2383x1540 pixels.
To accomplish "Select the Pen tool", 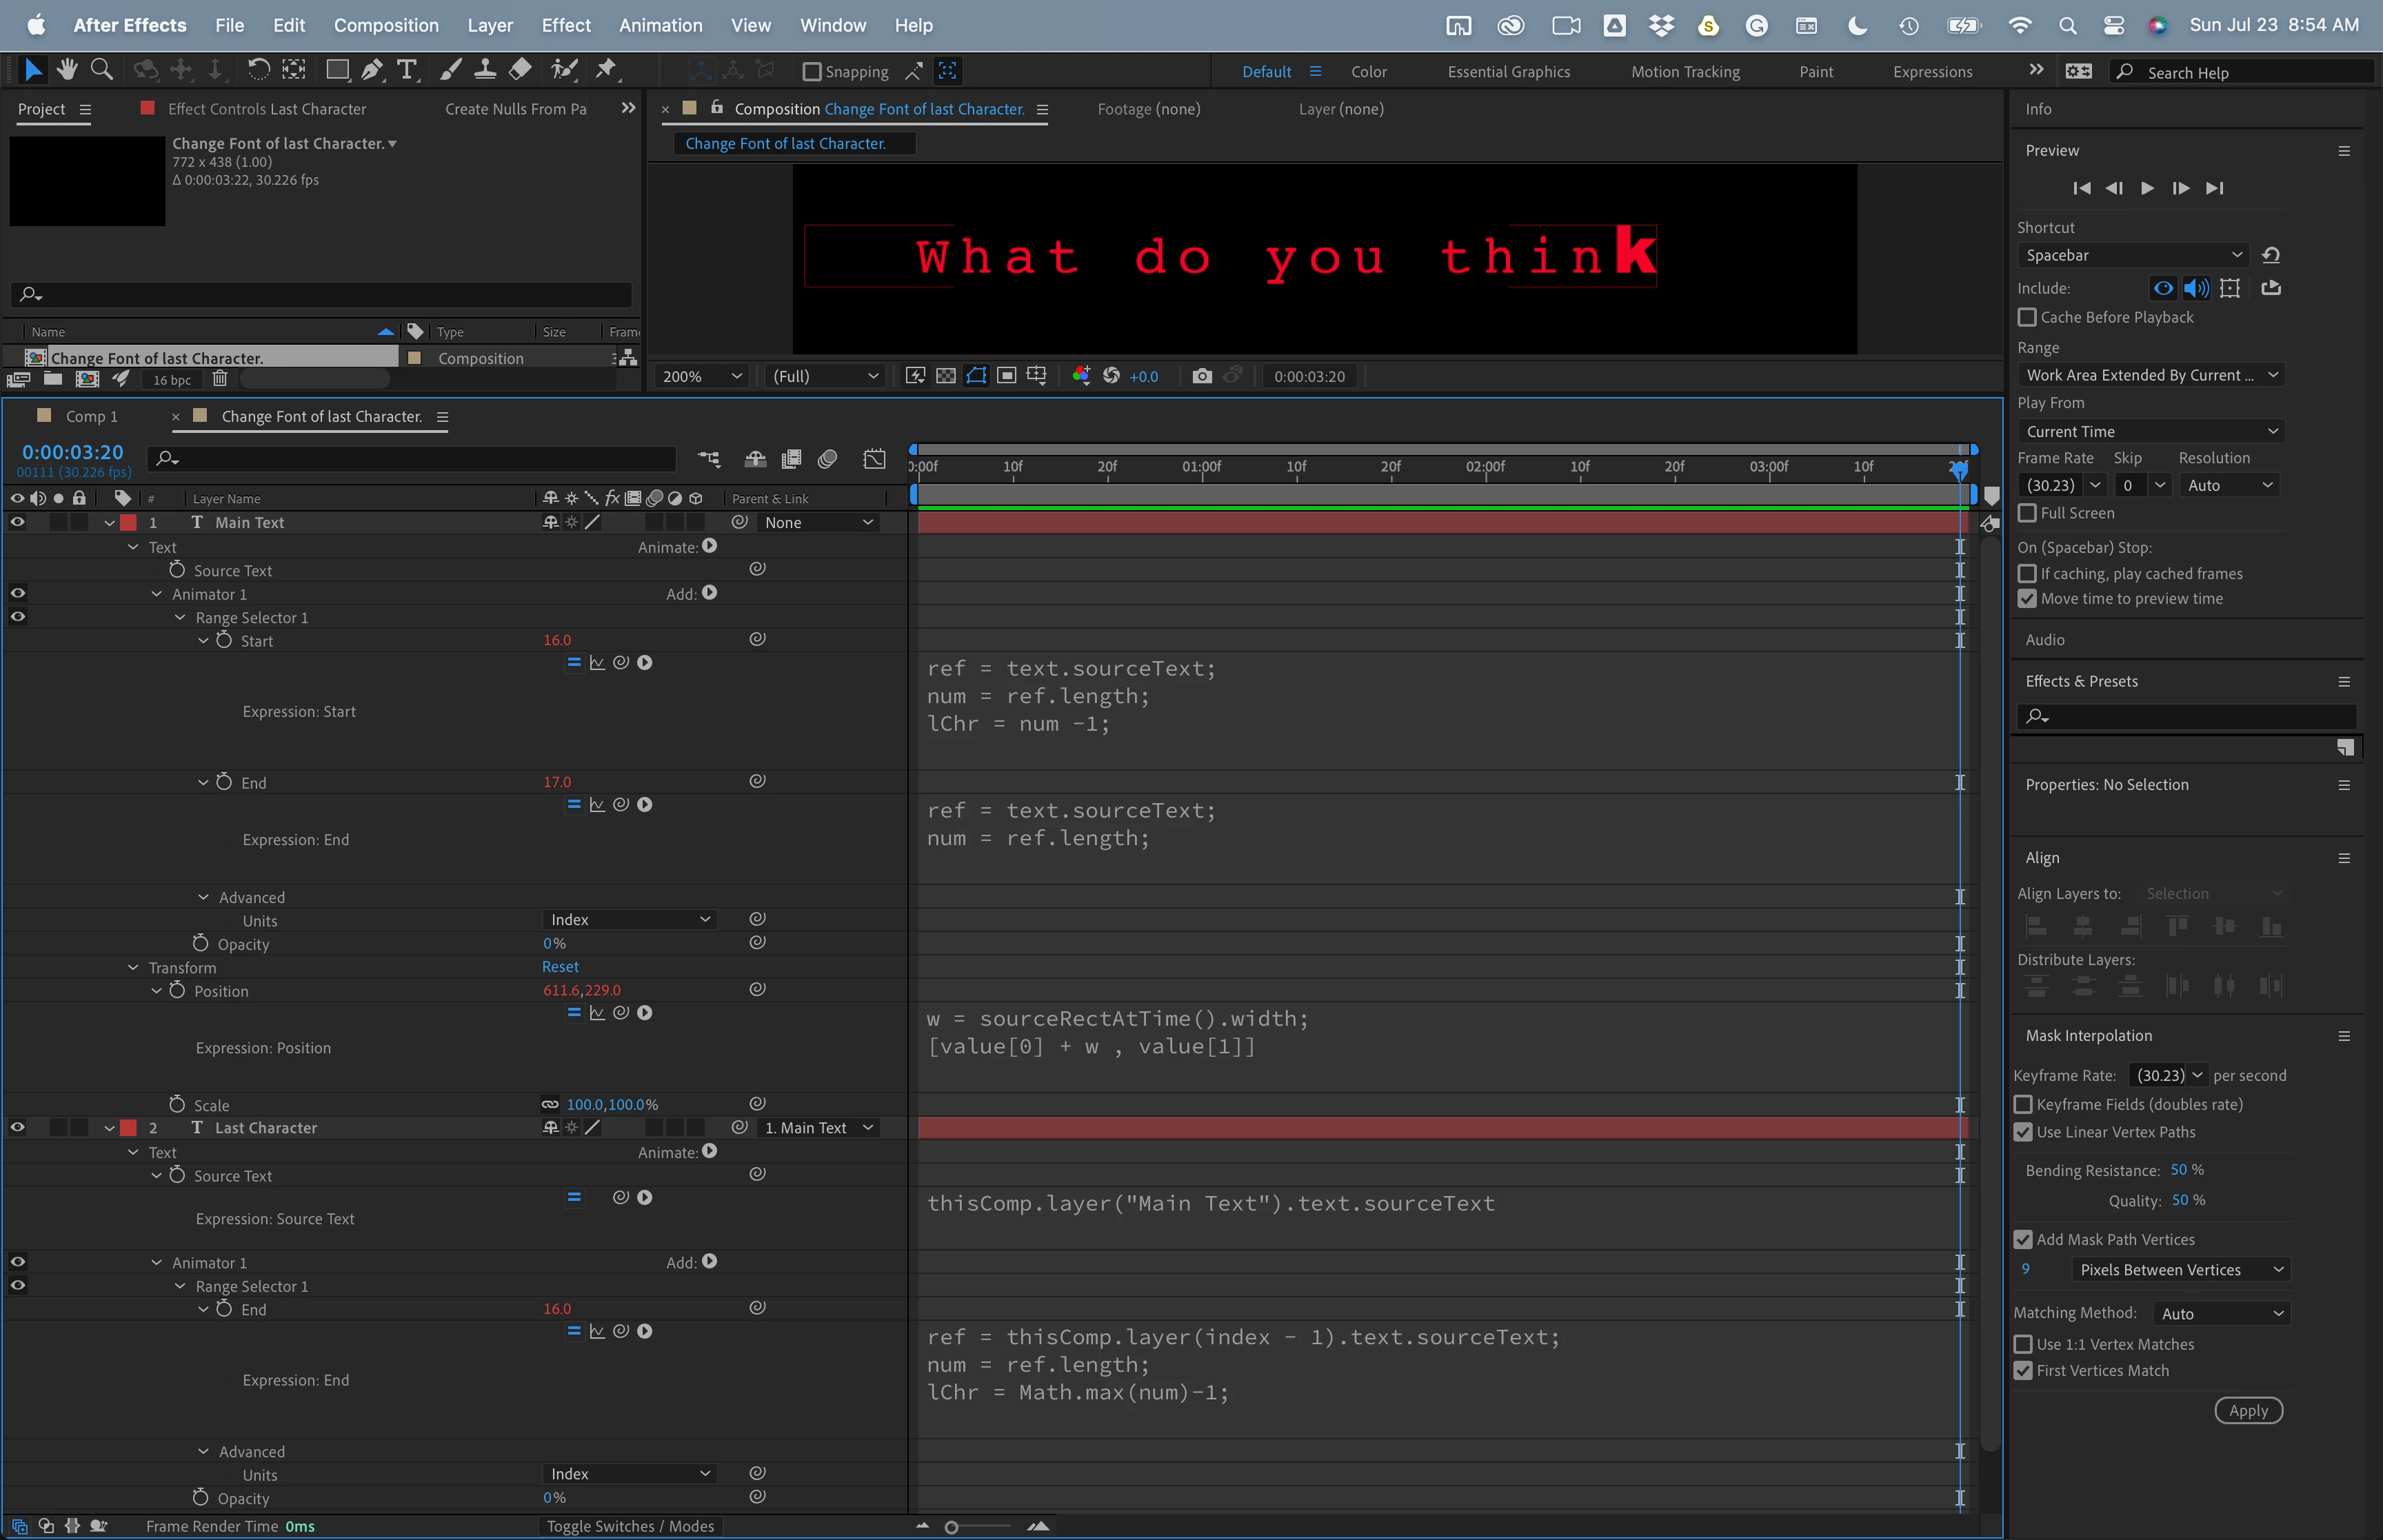I will [x=372, y=70].
